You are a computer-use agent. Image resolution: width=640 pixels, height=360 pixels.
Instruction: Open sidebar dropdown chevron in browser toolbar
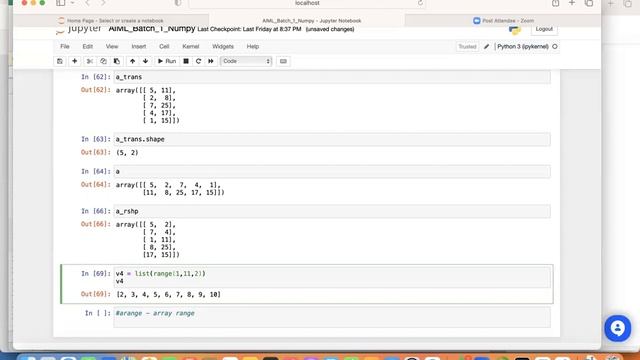pos(72,3)
